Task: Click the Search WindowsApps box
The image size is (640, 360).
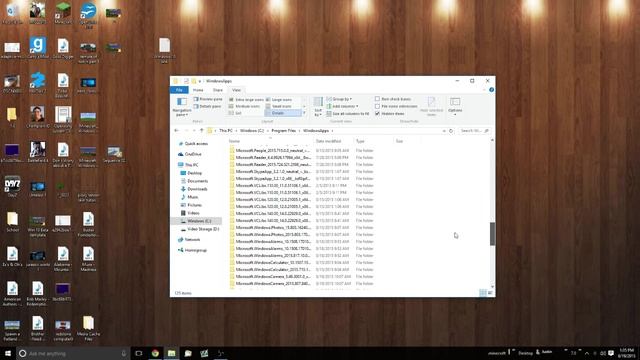Action: tap(473, 131)
